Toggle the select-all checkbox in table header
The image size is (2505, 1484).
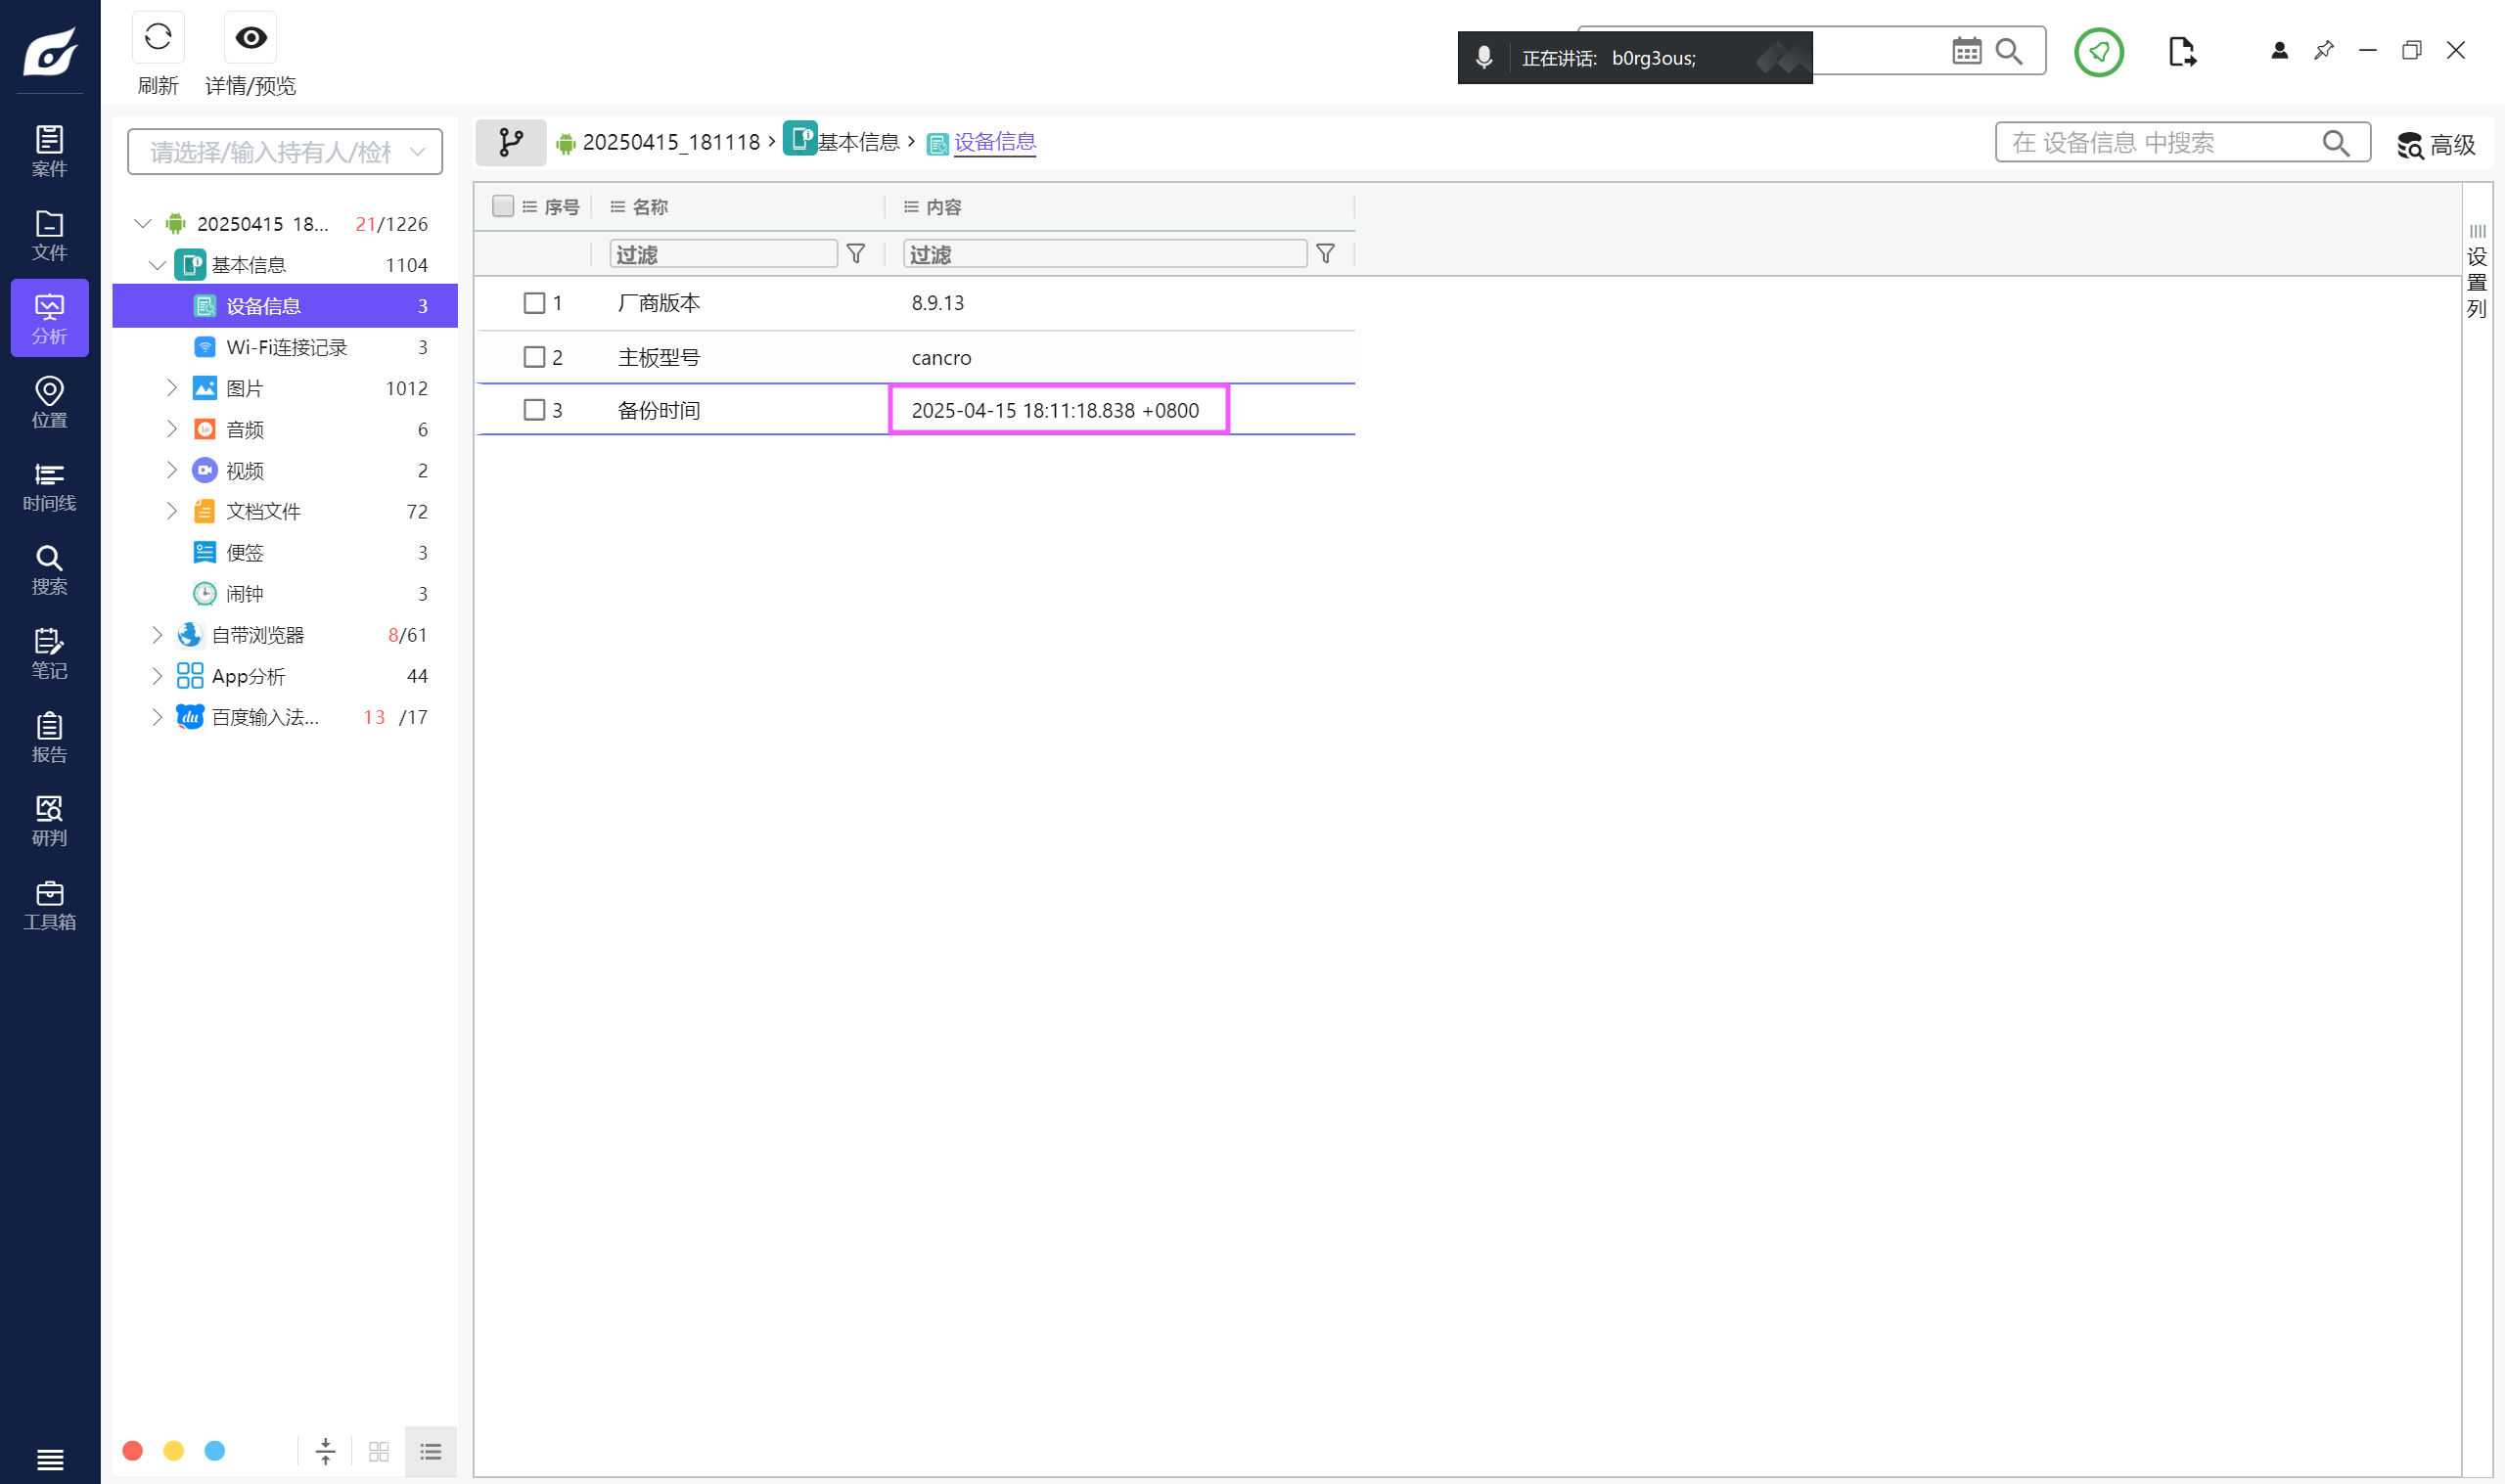point(503,206)
